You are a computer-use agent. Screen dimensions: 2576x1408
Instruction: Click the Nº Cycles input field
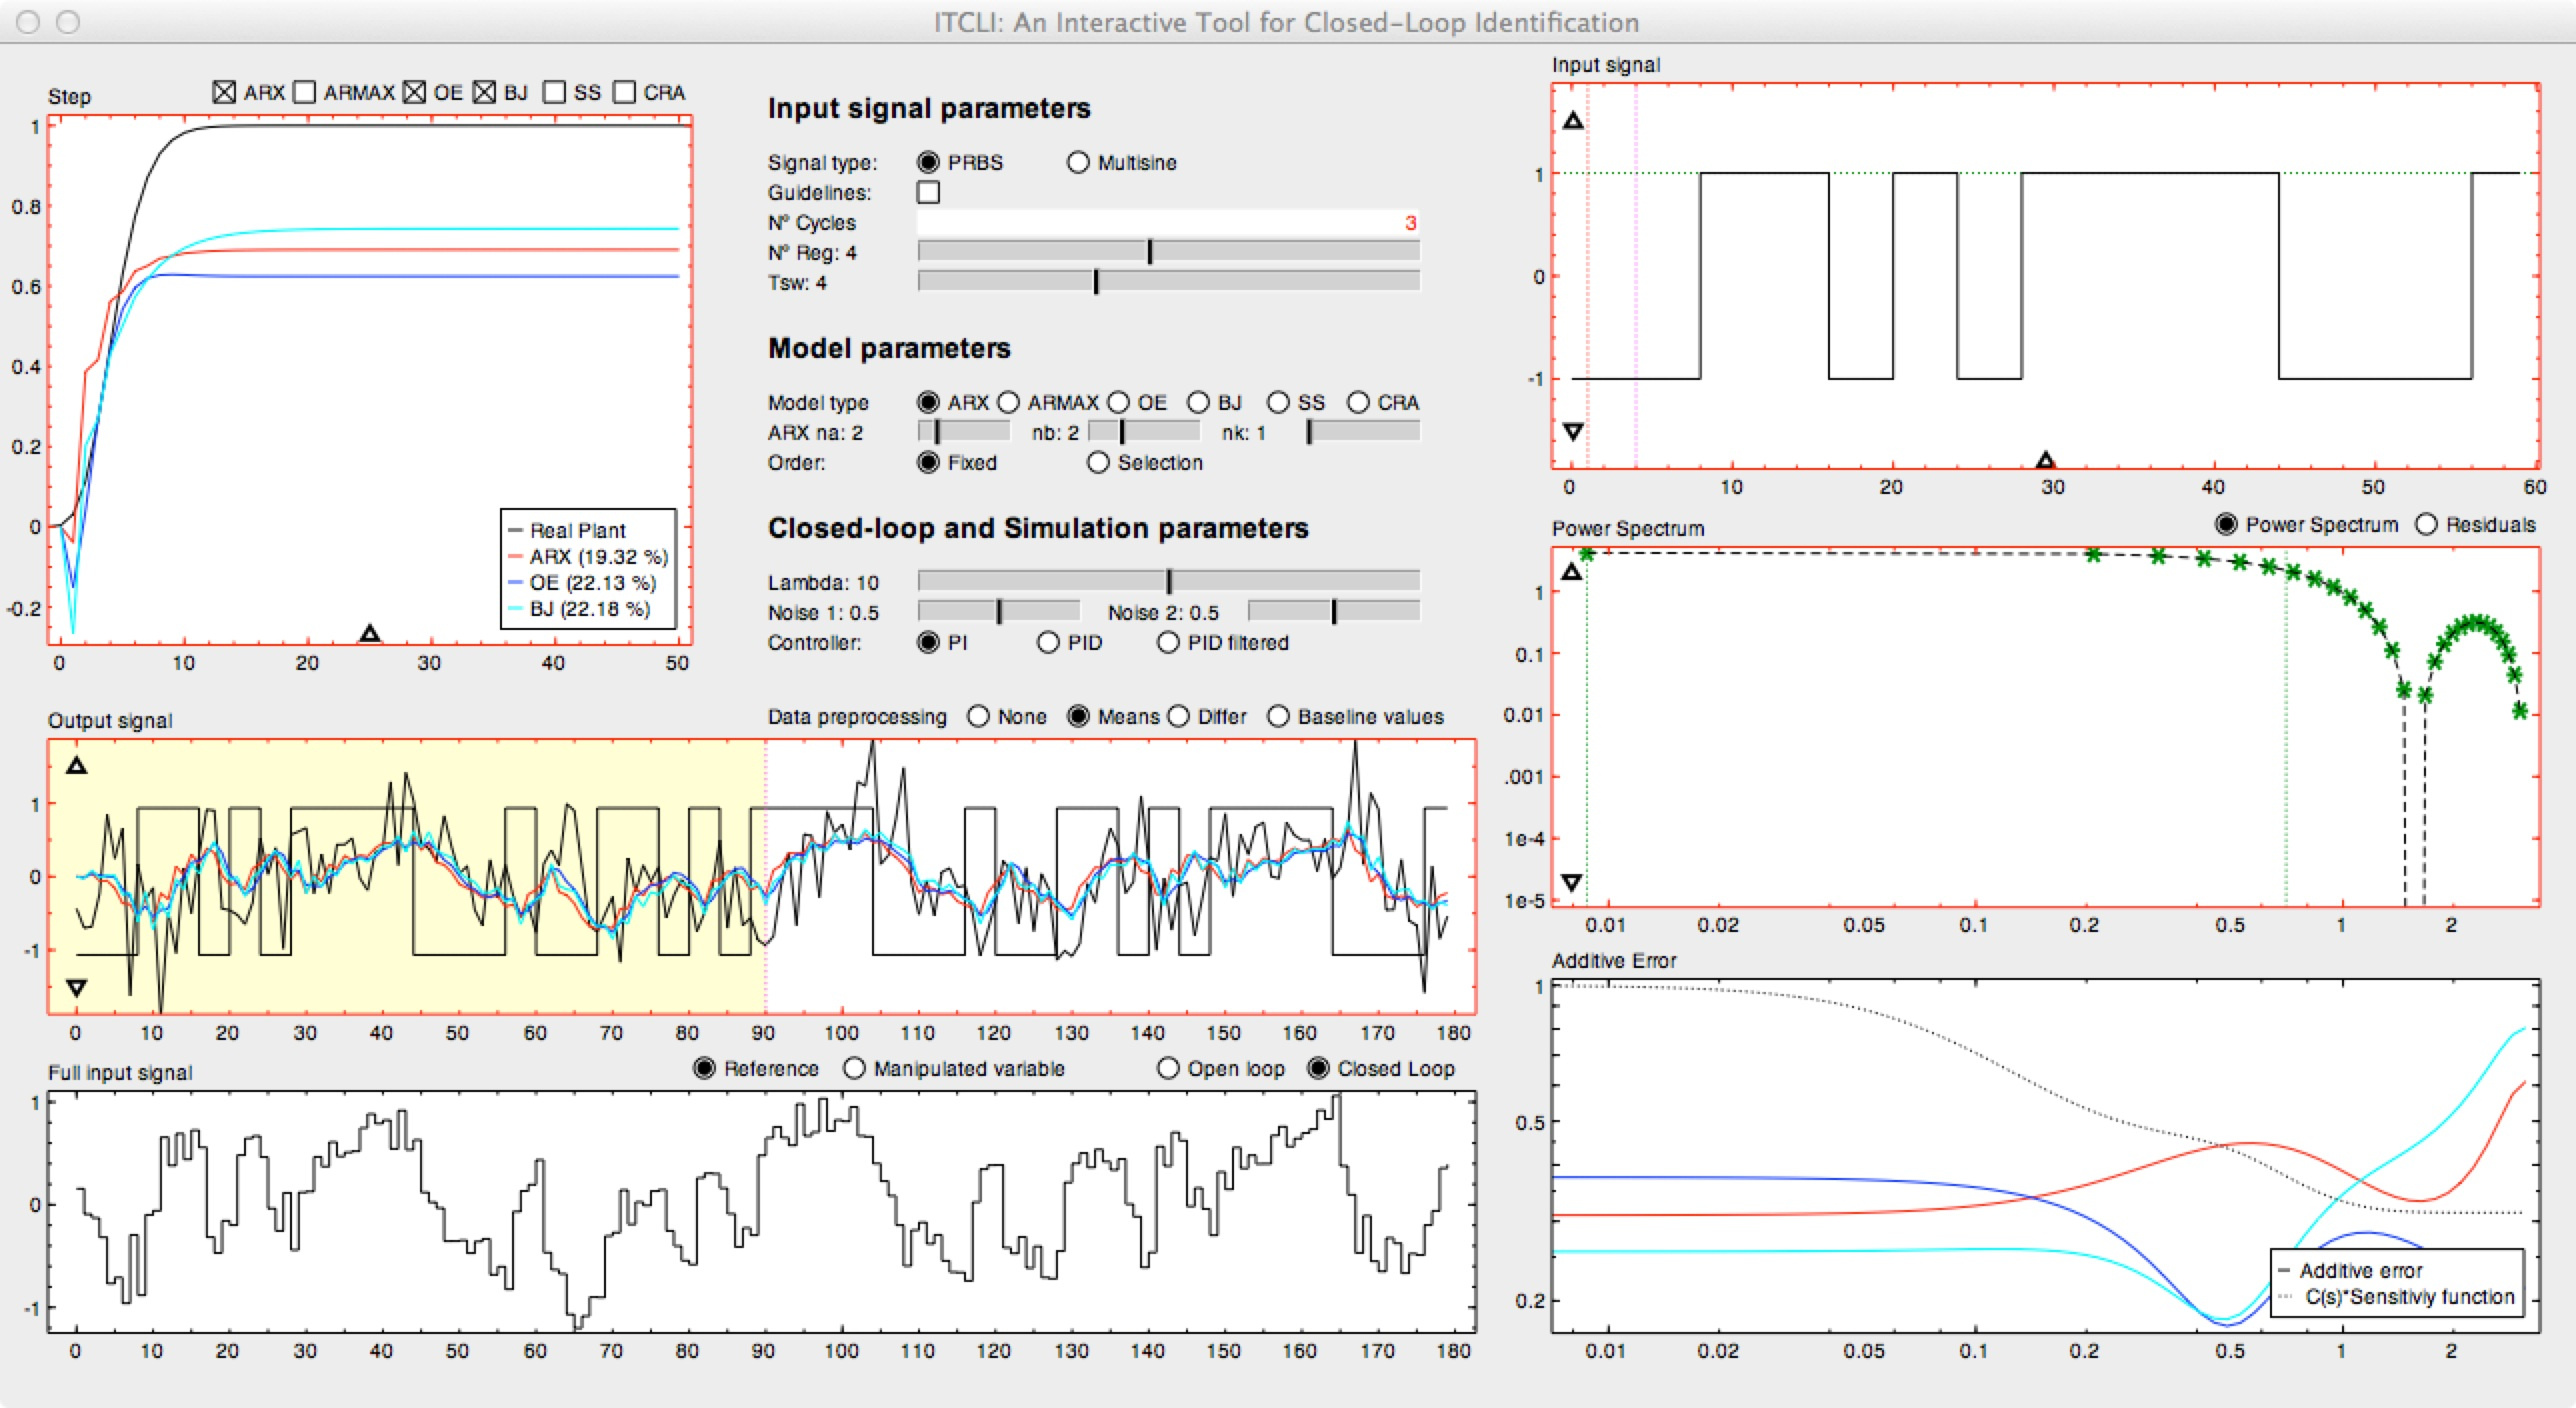(1168, 223)
